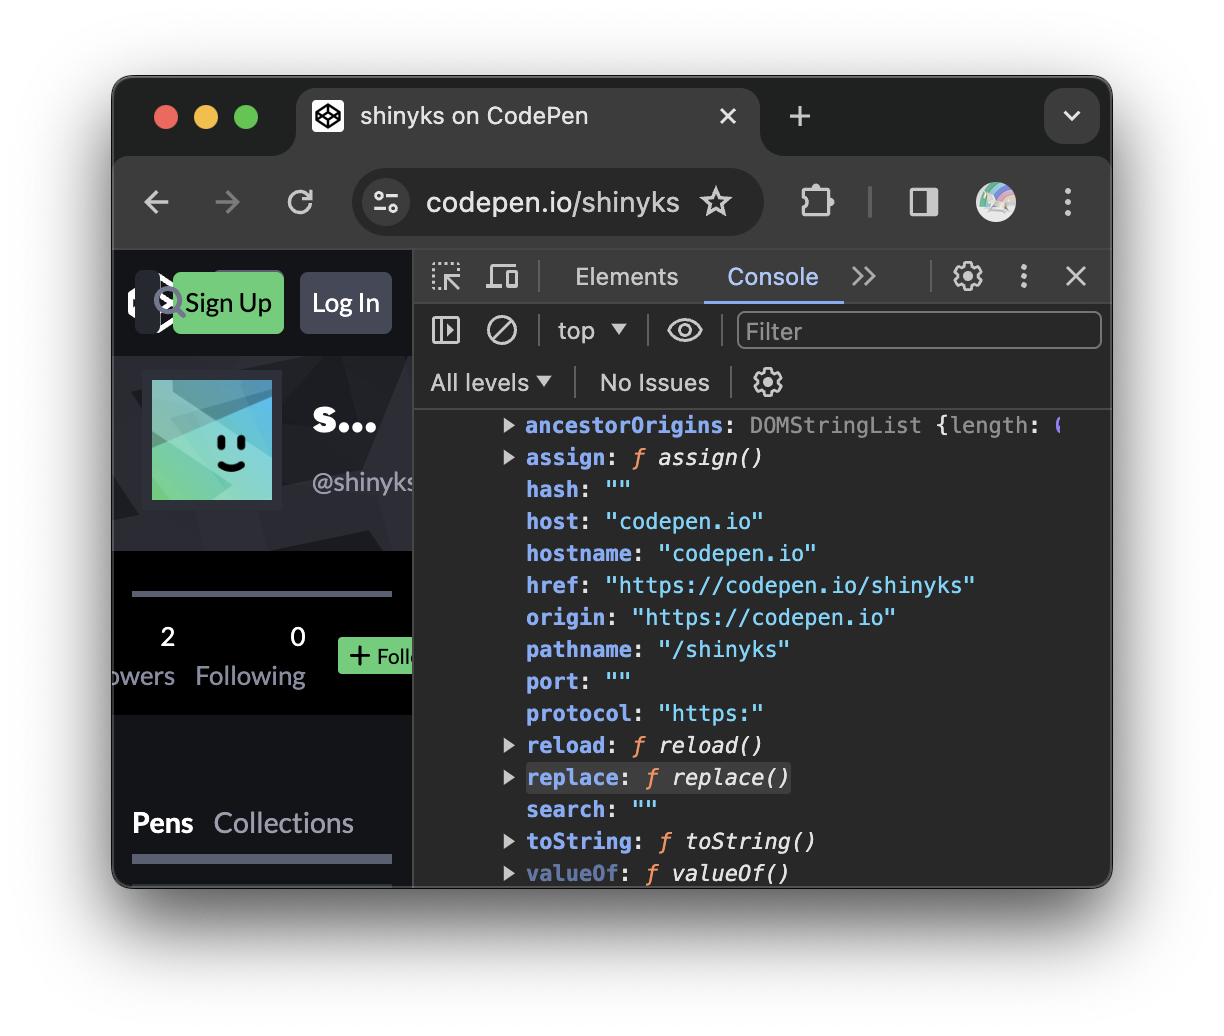Click the pathname value "/shinyks"
1224x1036 pixels.
(724, 650)
